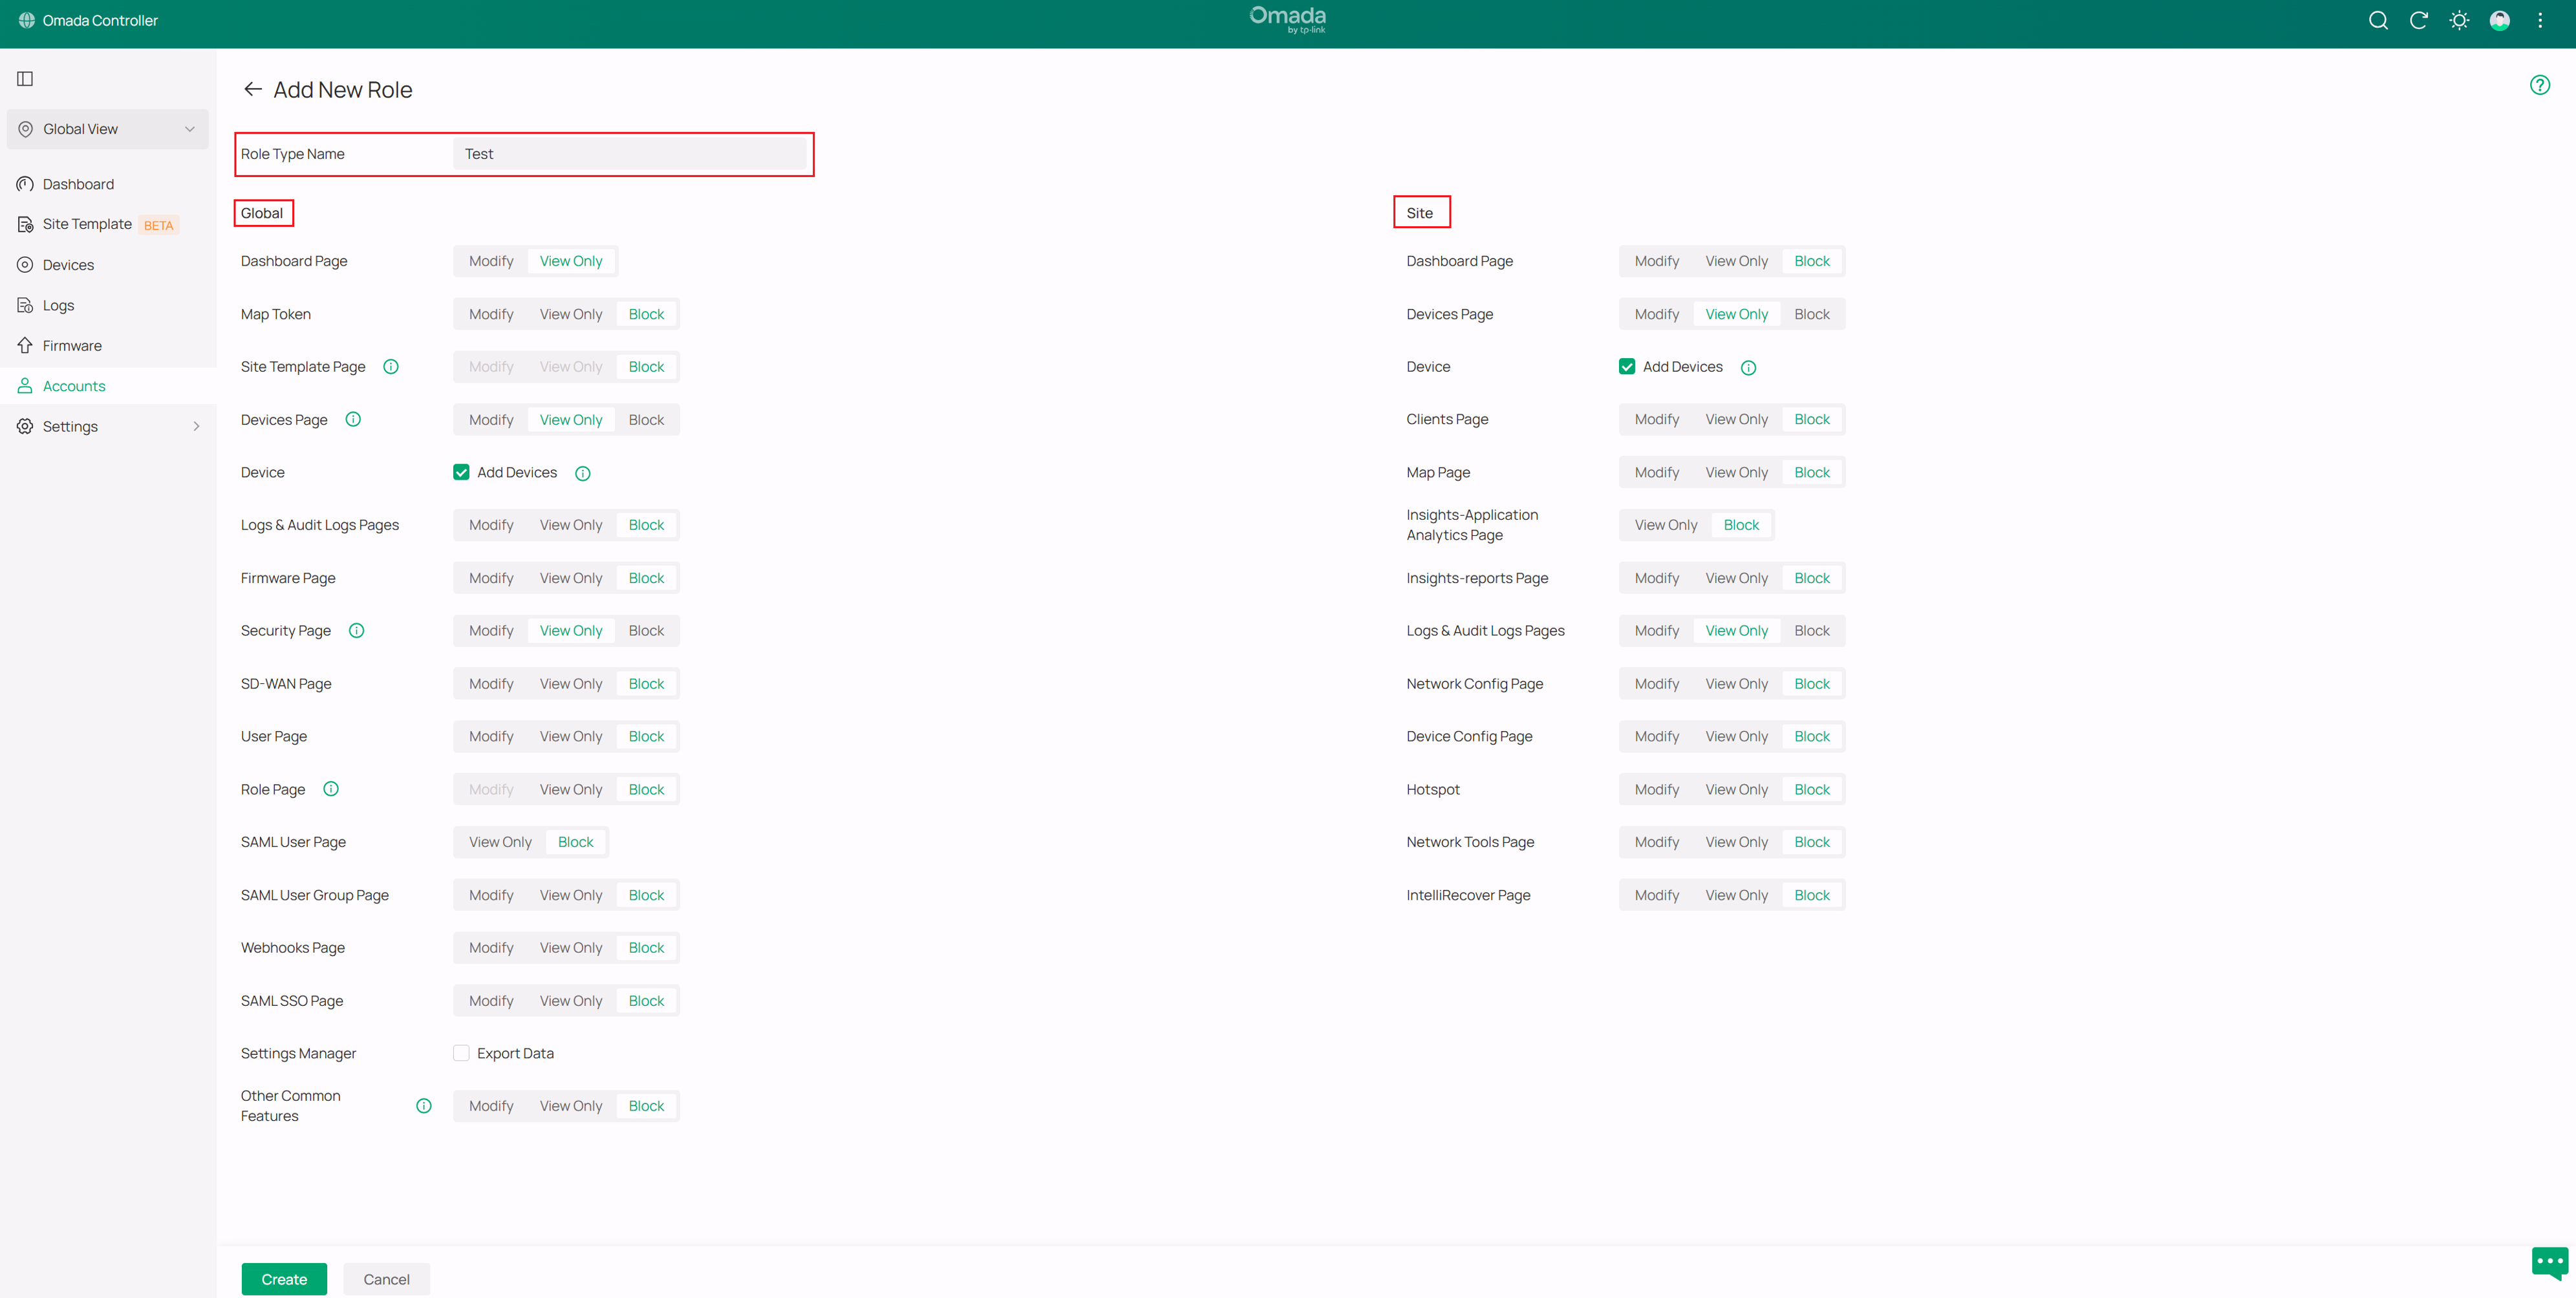Click info icon next to Global Devices Page
Screen dimensions: 2576x1298
click(353, 419)
